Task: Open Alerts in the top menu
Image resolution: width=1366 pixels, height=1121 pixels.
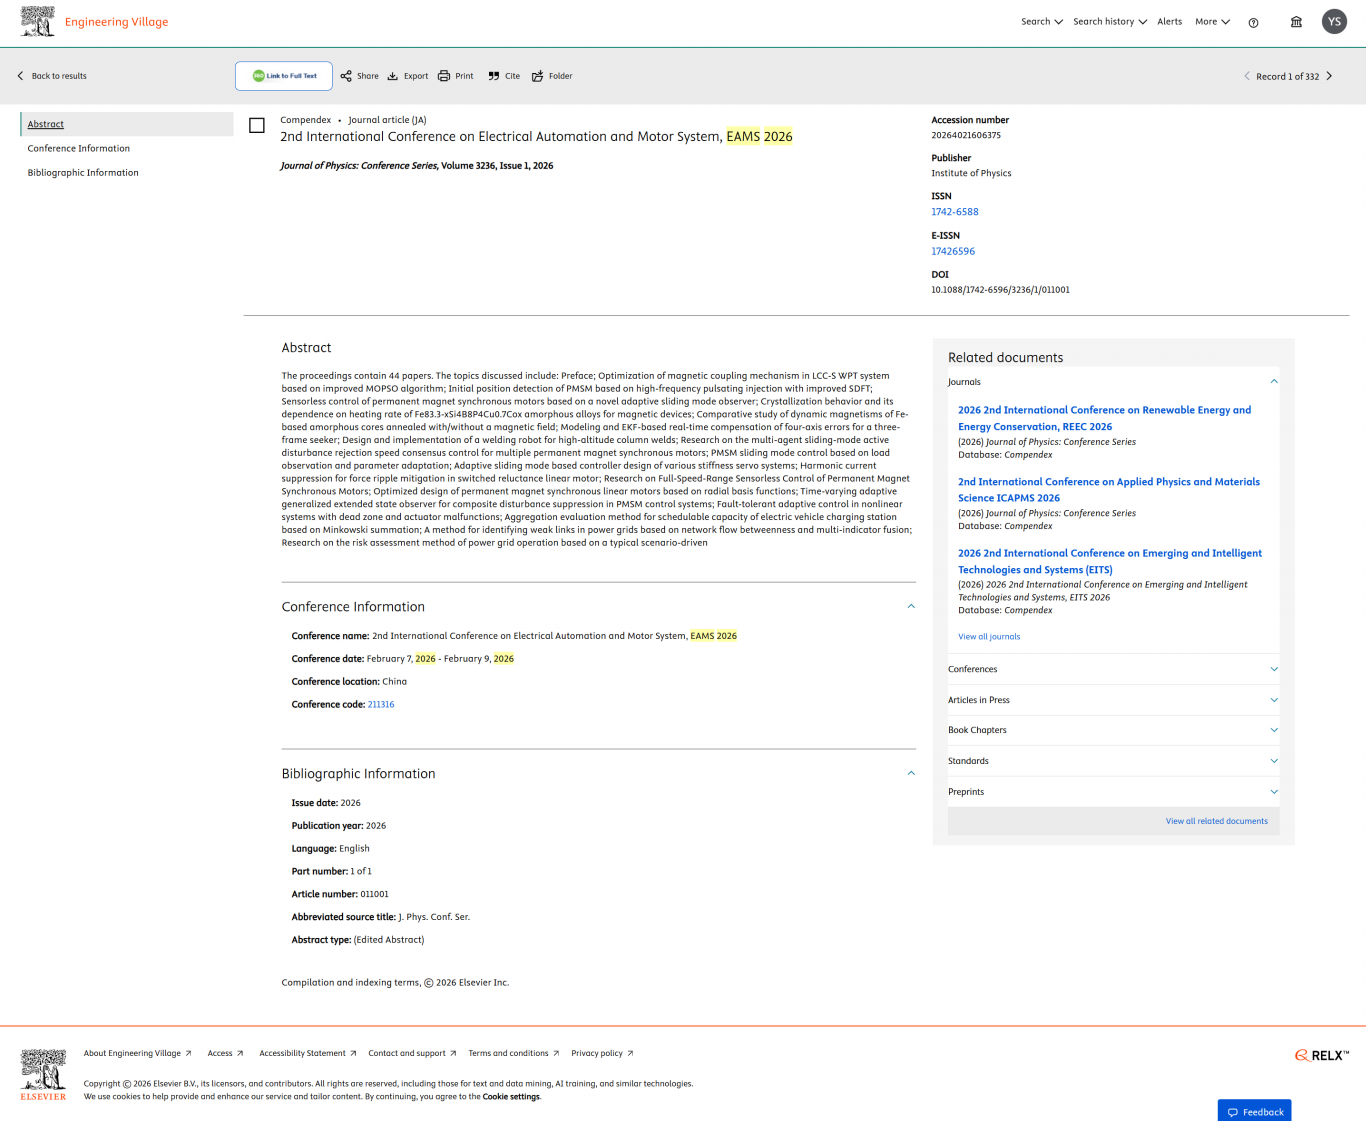Action: (1169, 22)
